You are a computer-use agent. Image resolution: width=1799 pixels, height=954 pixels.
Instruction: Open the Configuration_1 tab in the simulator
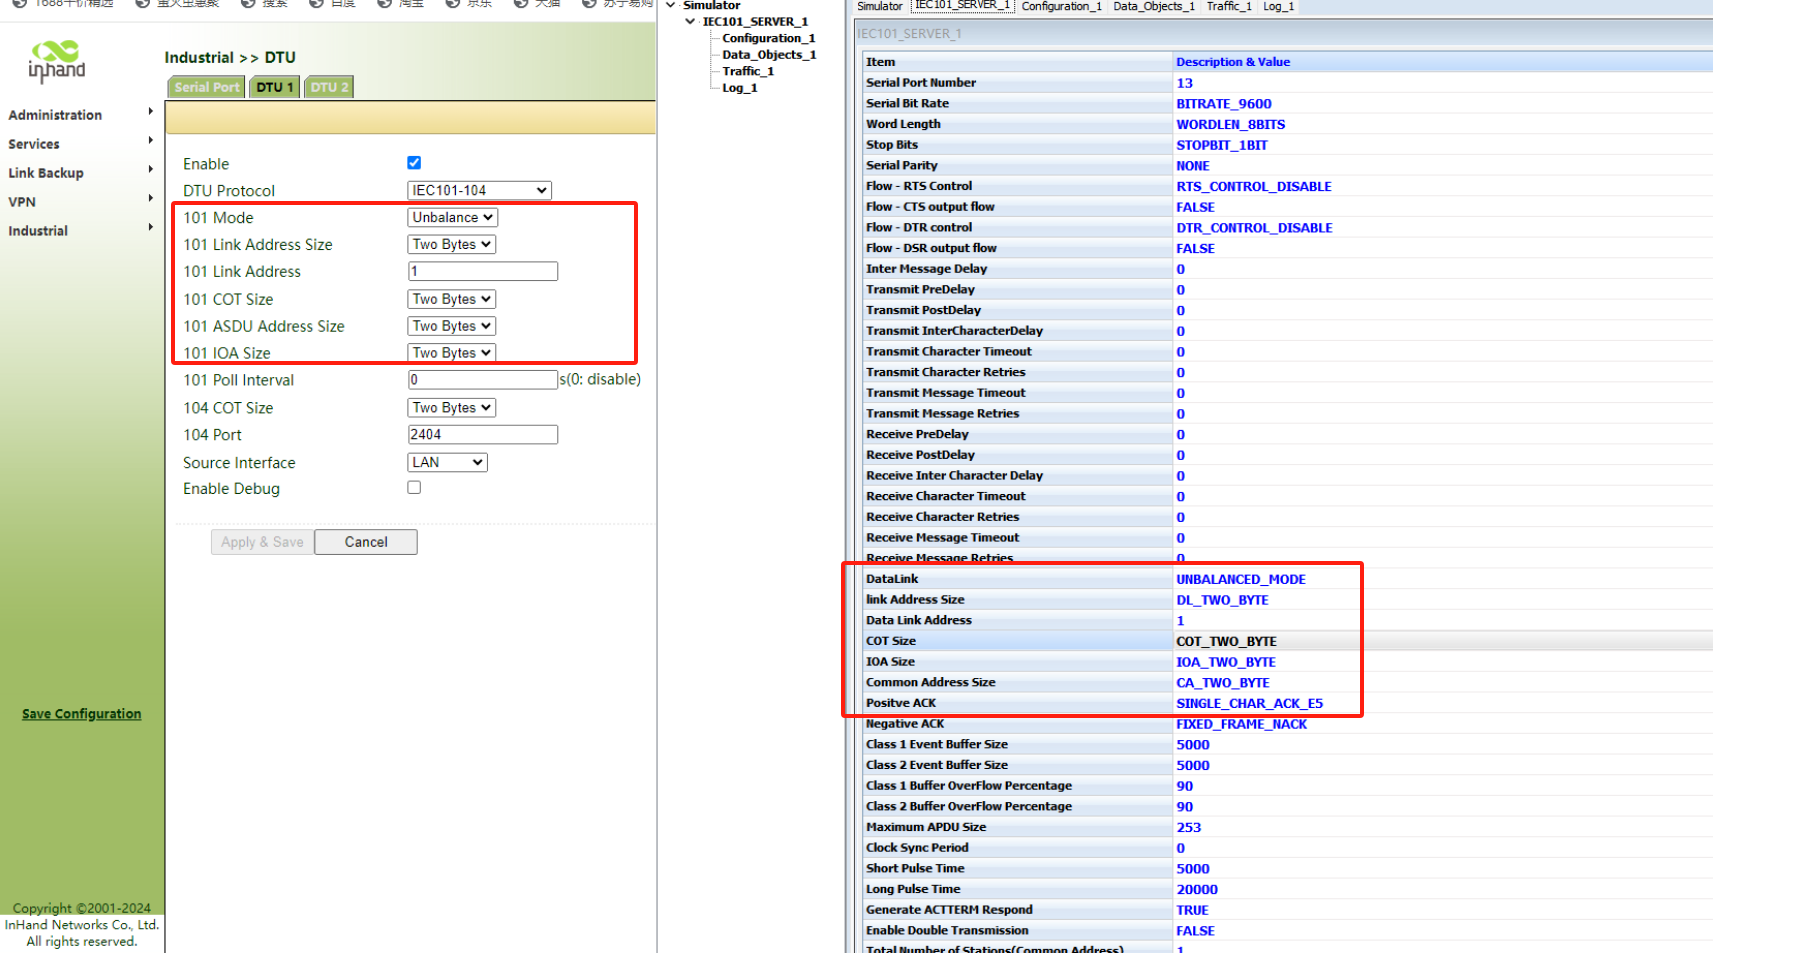click(x=1061, y=6)
